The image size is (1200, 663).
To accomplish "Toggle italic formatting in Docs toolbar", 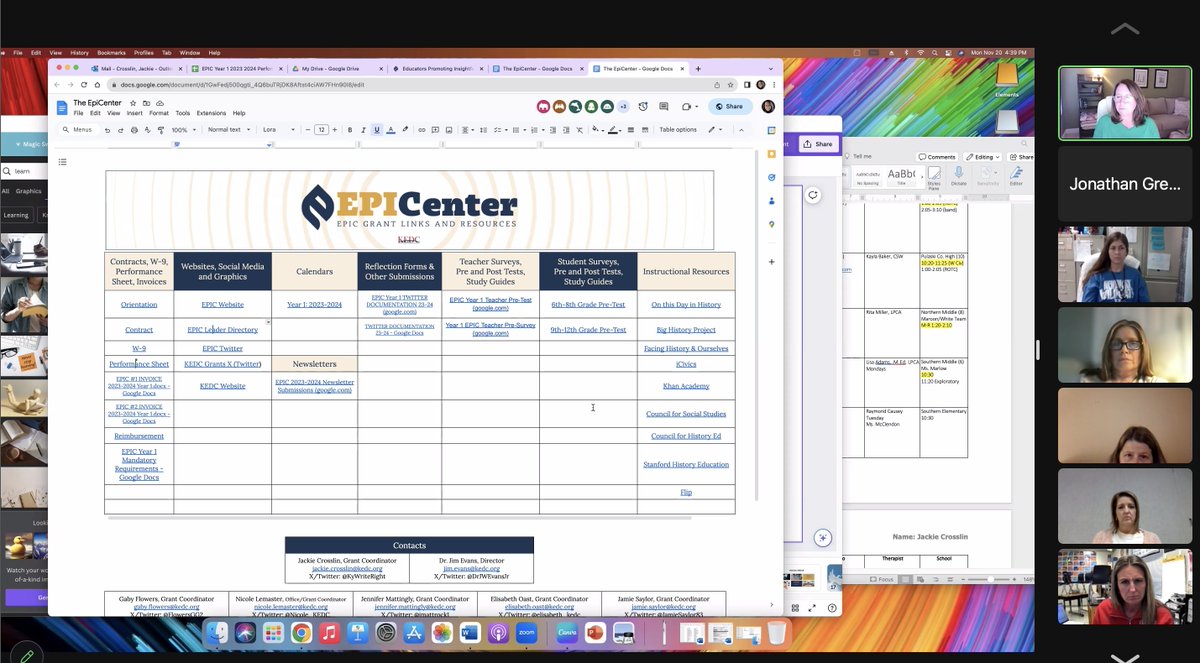I will pos(363,130).
